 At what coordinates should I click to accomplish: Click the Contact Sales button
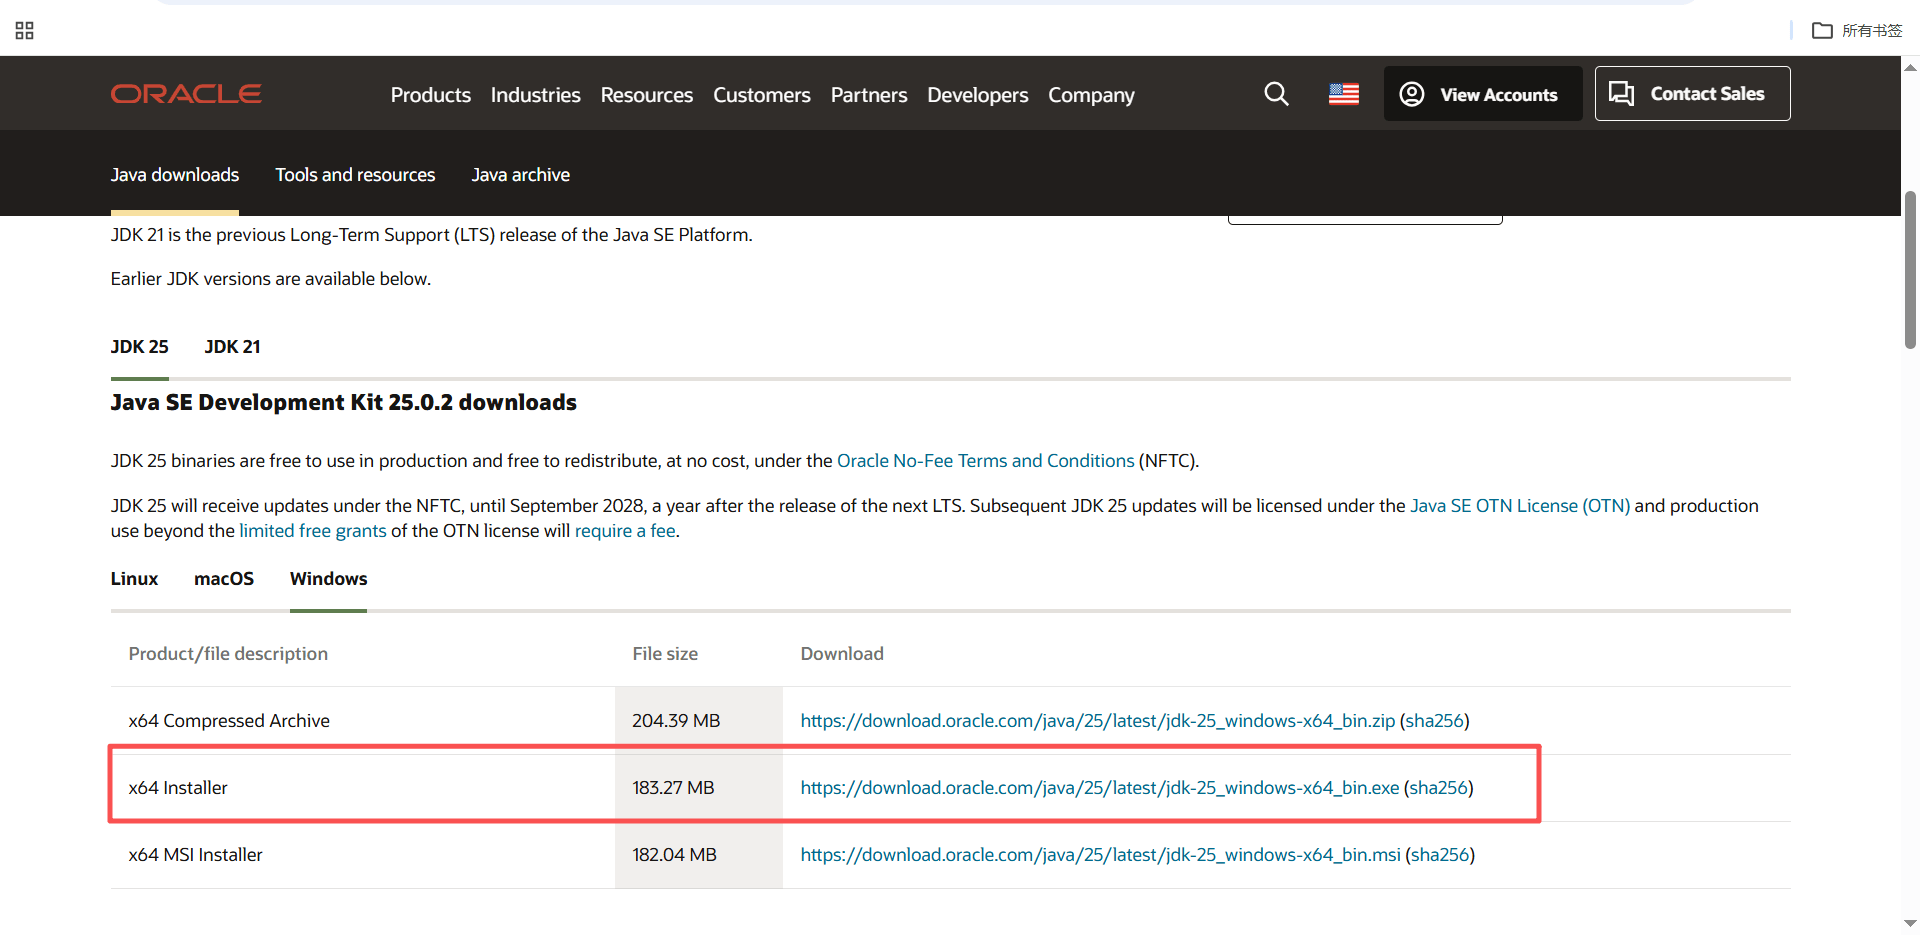pyautogui.click(x=1692, y=94)
